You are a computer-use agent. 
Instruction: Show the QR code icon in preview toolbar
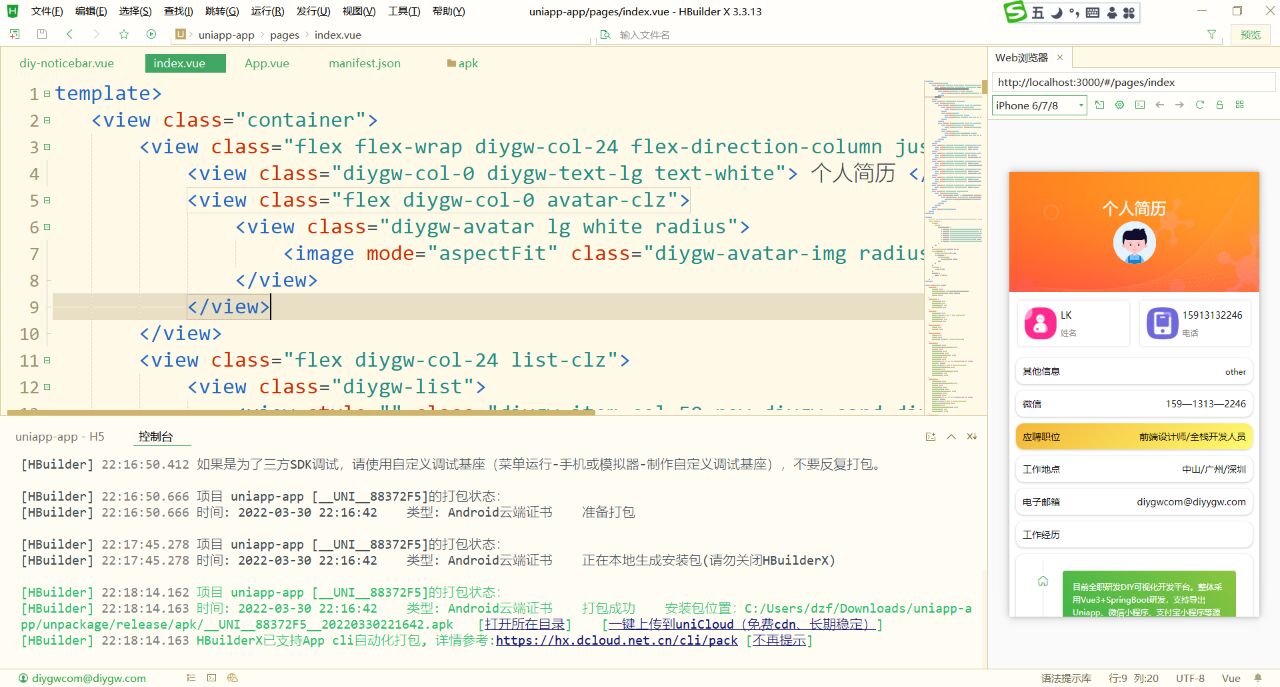click(1238, 104)
